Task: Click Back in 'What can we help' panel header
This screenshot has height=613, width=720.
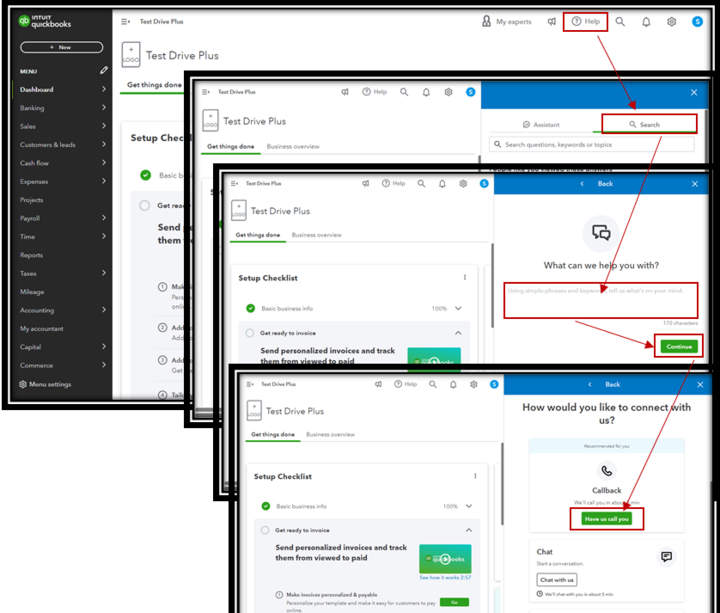Action: 605,184
